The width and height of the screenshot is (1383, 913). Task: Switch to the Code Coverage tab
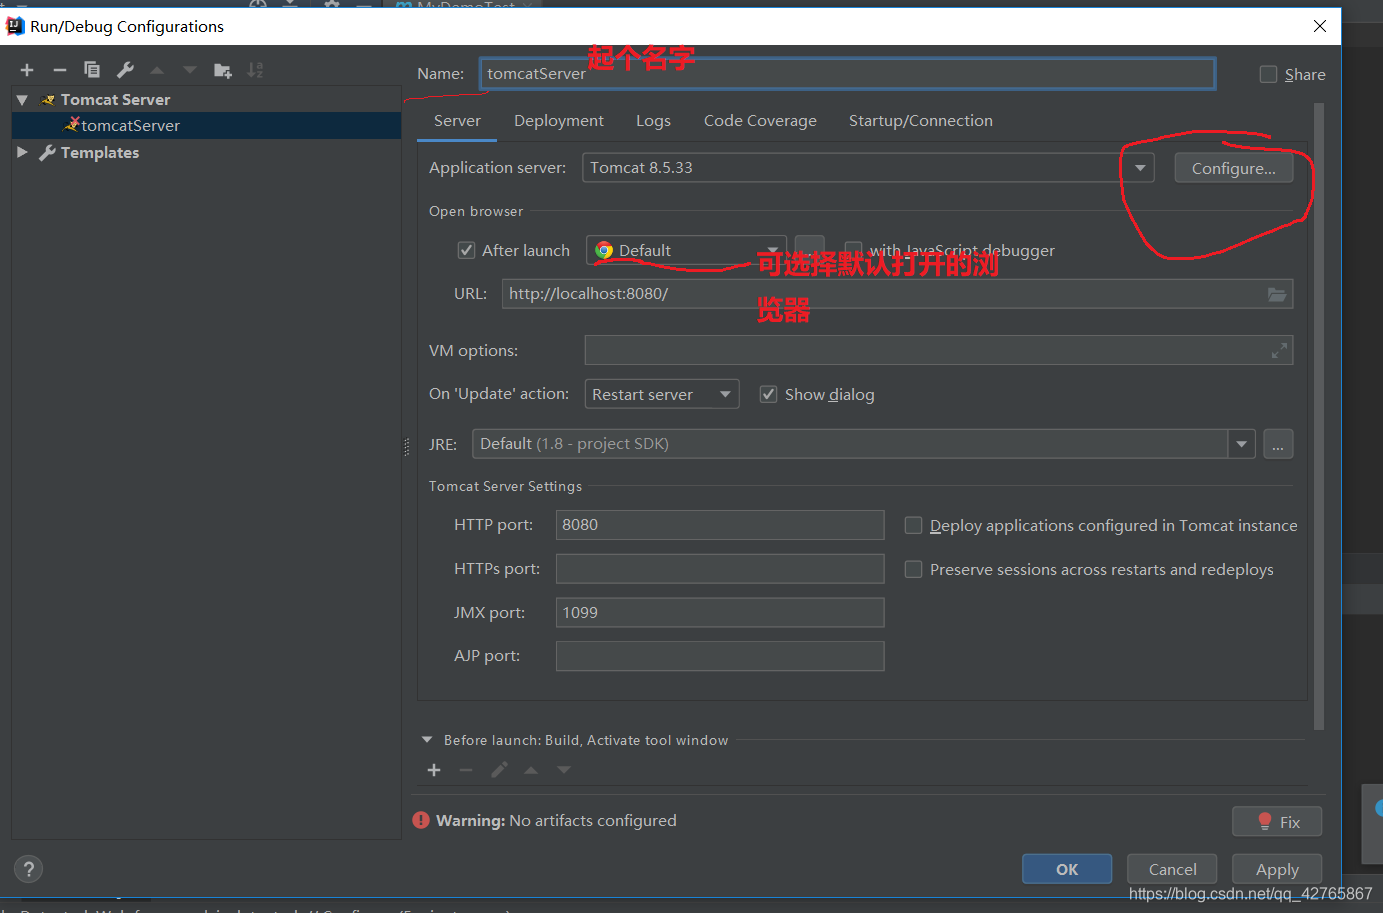760,121
